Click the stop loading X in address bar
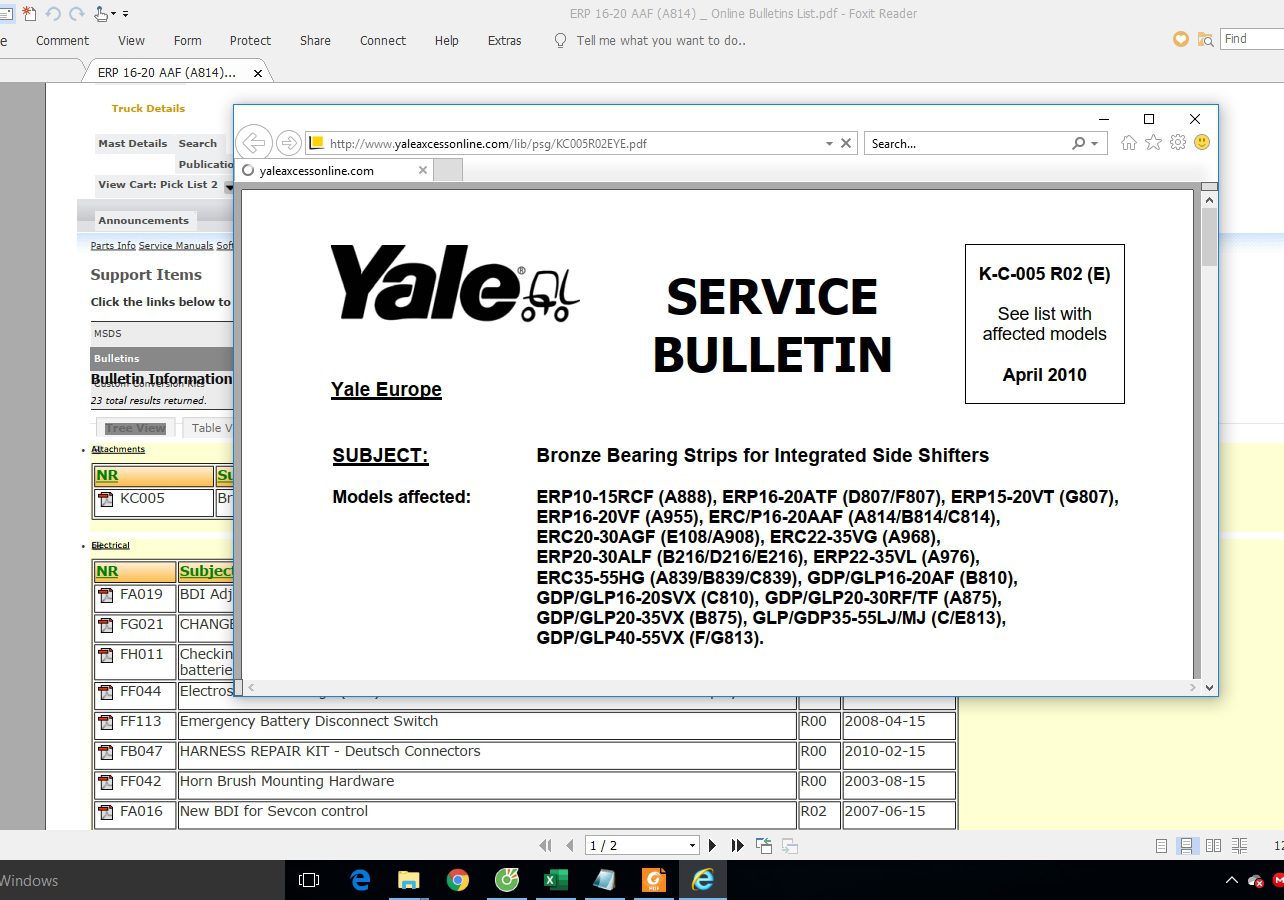The image size is (1284, 900). (846, 143)
